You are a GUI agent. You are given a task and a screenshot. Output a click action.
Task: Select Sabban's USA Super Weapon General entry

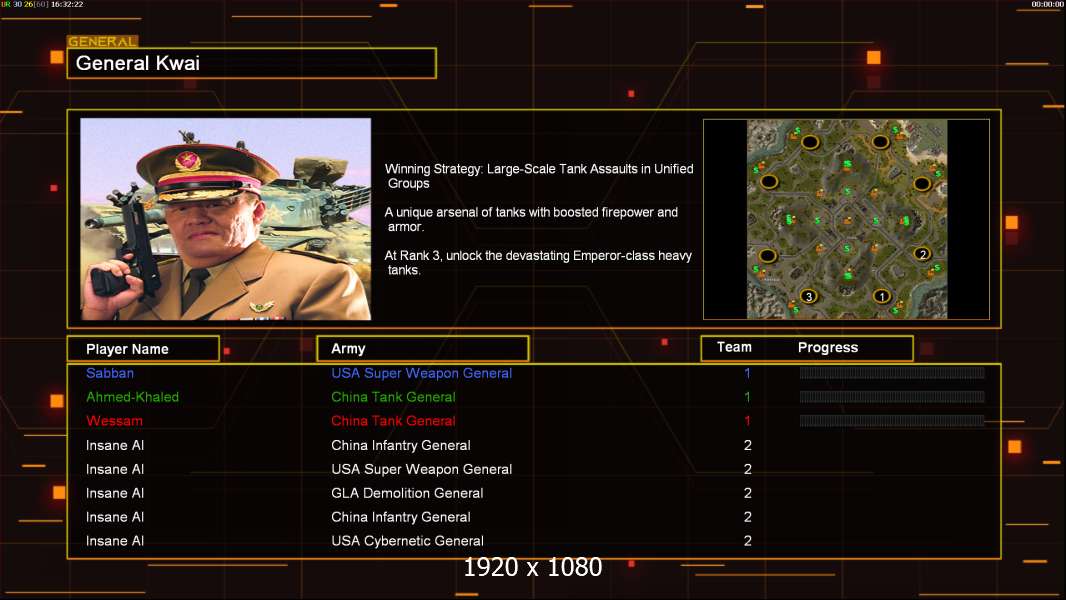click(422, 373)
